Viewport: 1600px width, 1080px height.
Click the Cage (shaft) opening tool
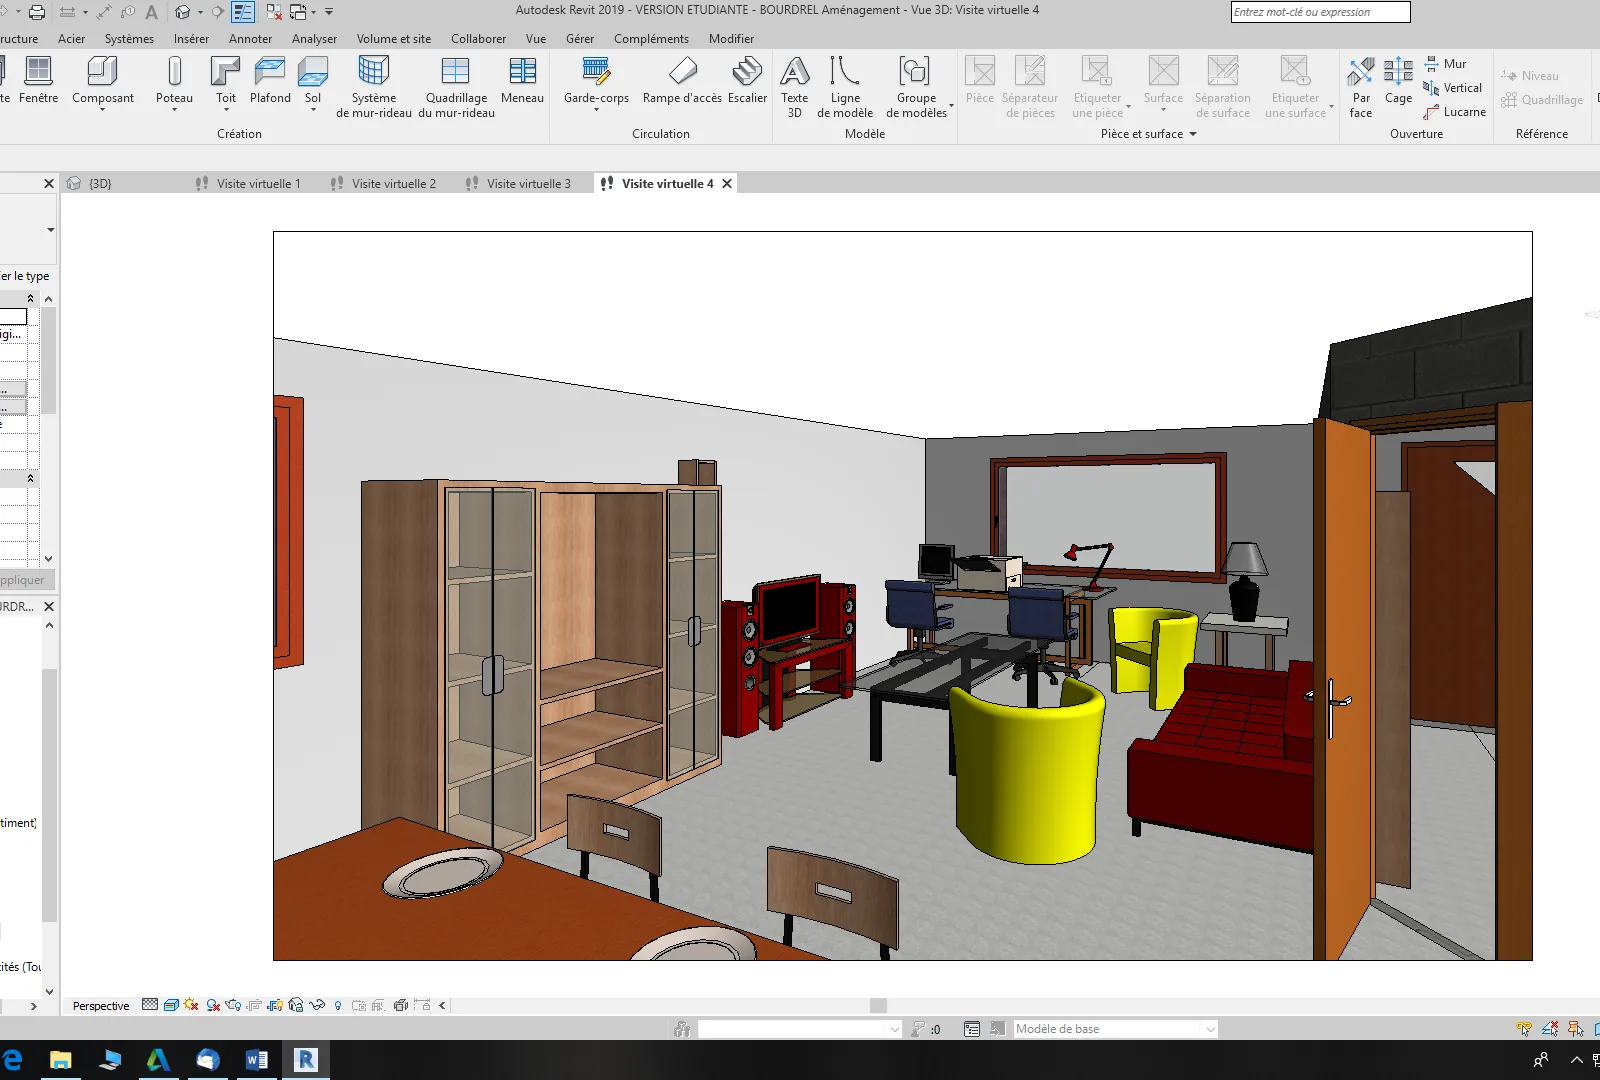click(x=1398, y=80)
